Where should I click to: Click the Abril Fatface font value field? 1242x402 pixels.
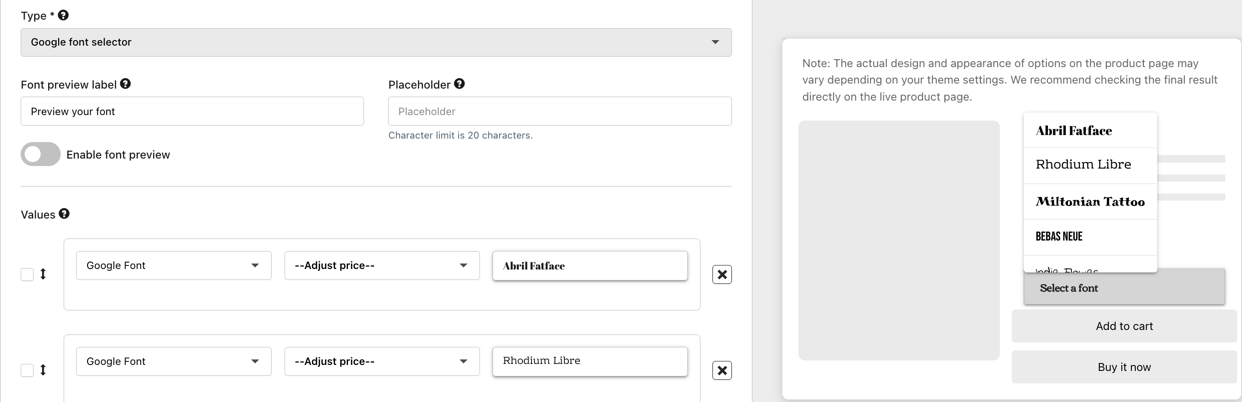coord(590,265)
